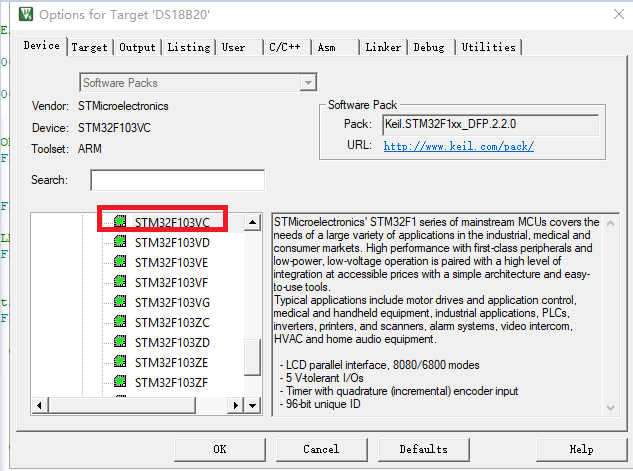This screenshot has width=633, height=471.
Task: Click the STM32F103VF chip icon
Action: (120, 282)
